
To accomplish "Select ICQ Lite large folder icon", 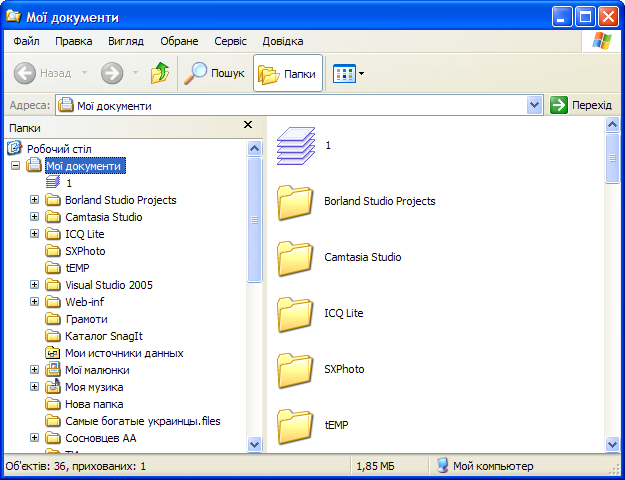I will 295,315.
